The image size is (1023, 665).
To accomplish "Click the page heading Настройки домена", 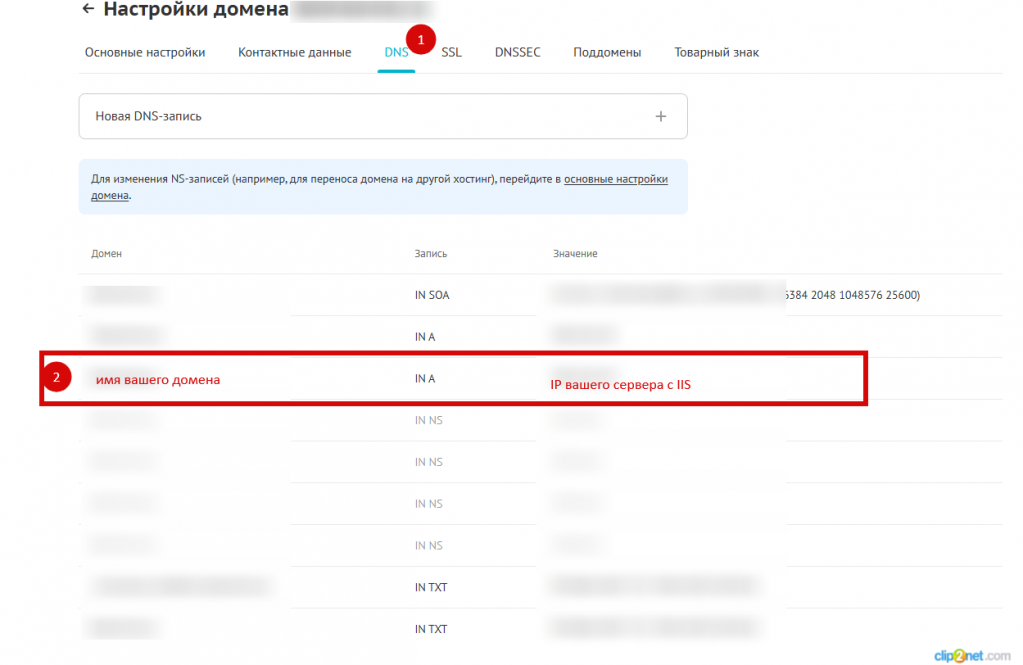I will click(196, 9).
